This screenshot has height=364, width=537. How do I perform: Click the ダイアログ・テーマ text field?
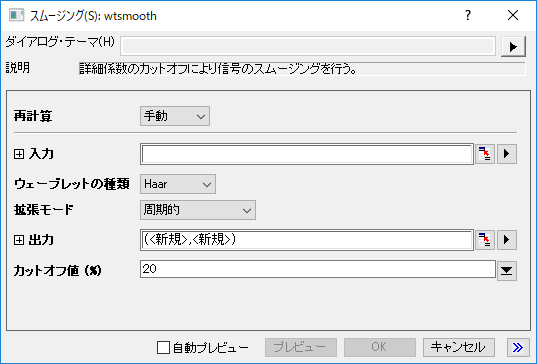pos(308,46)
